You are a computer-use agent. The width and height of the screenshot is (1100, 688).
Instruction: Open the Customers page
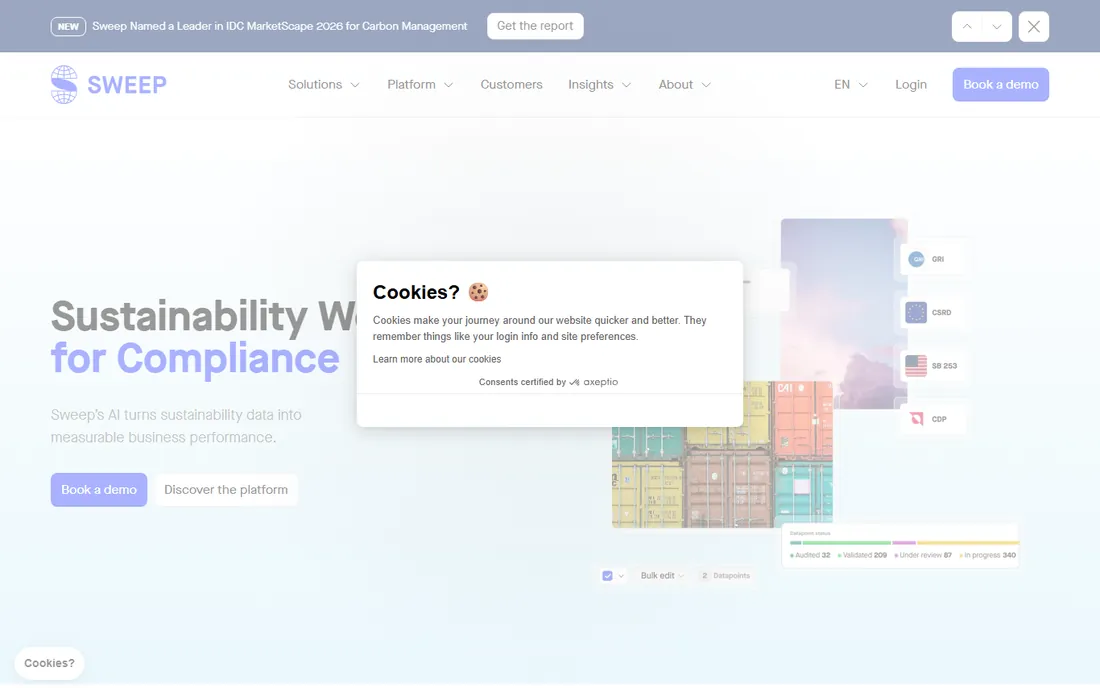511,84
